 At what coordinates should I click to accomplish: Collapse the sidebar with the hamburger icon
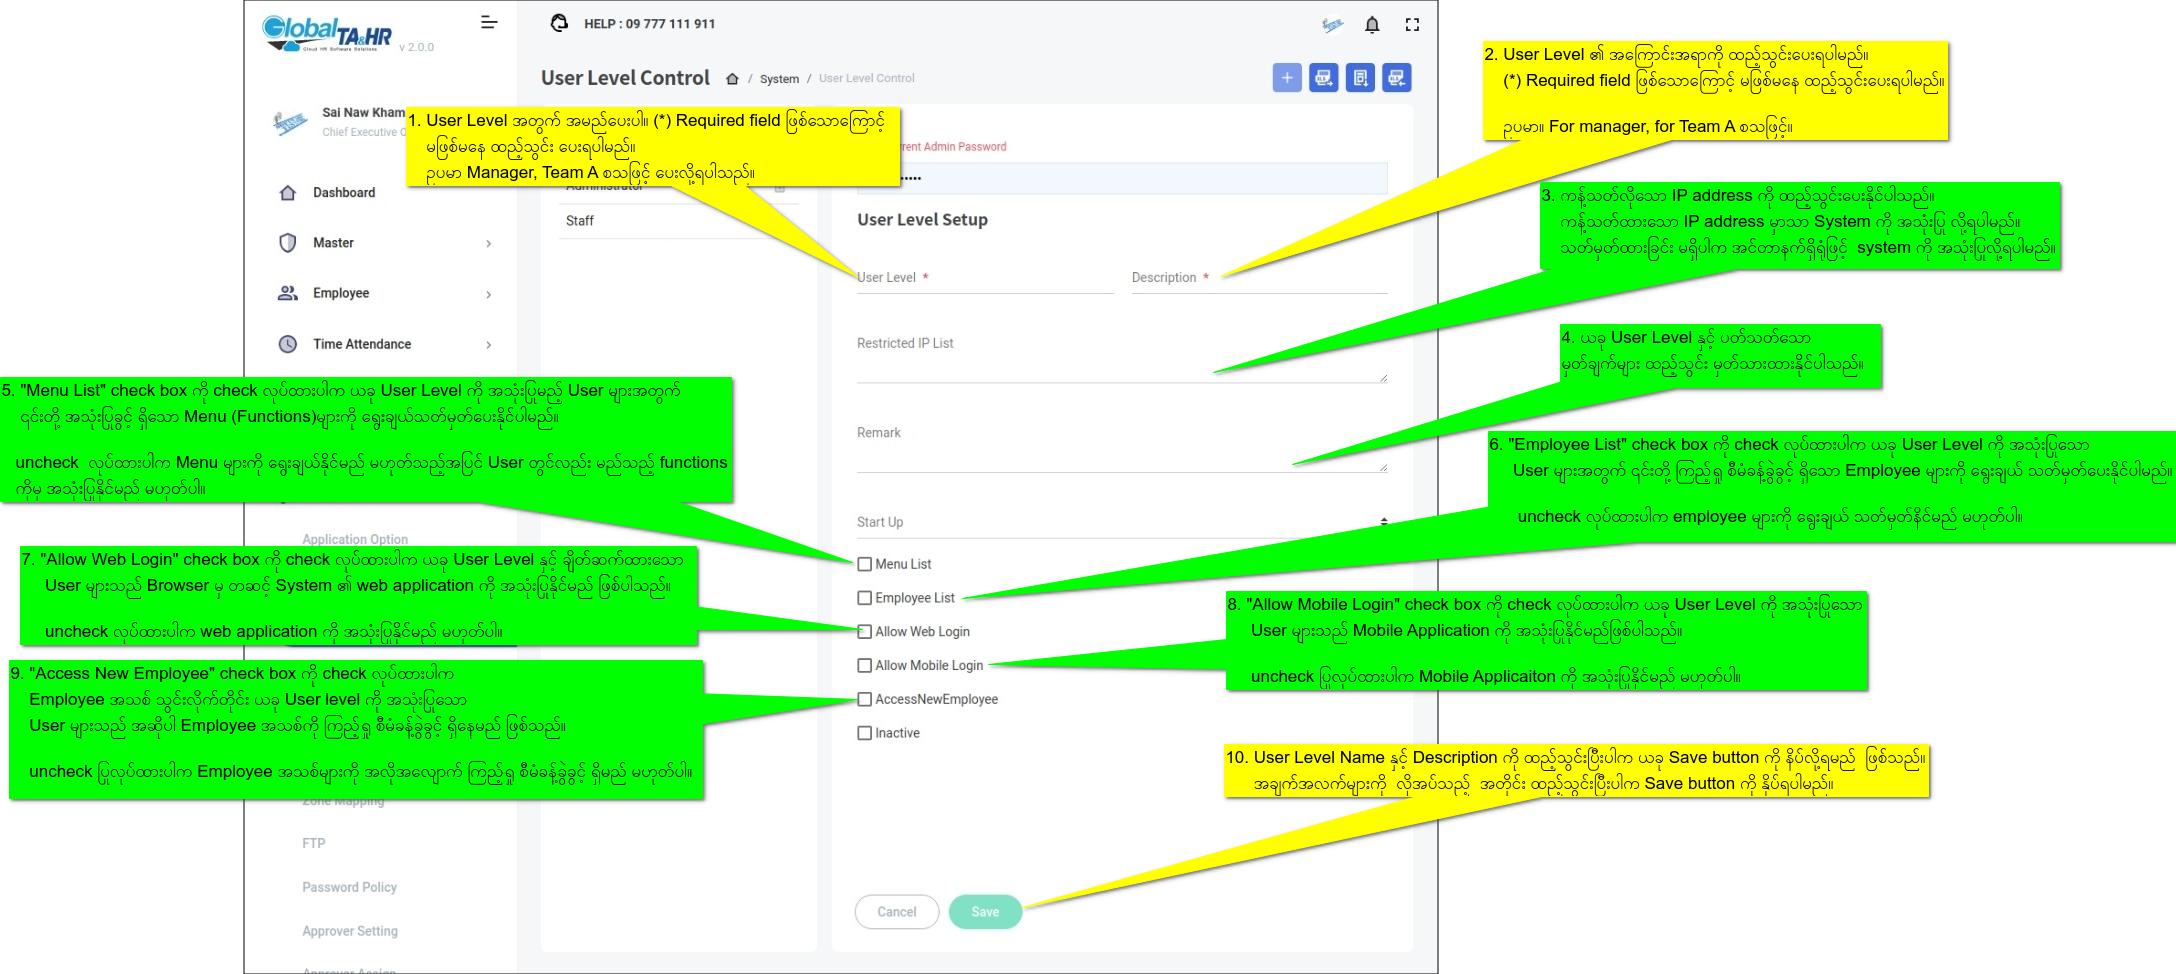(489, 22)
